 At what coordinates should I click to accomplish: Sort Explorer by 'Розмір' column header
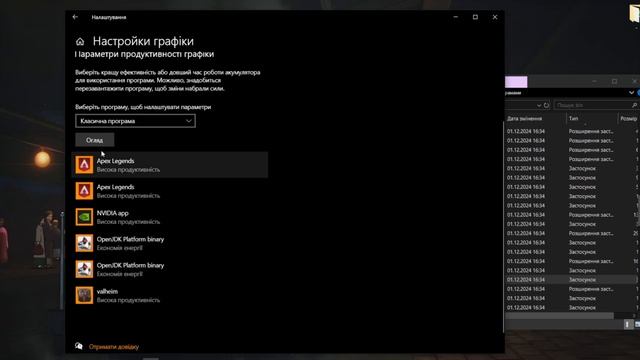coord(629,118)
